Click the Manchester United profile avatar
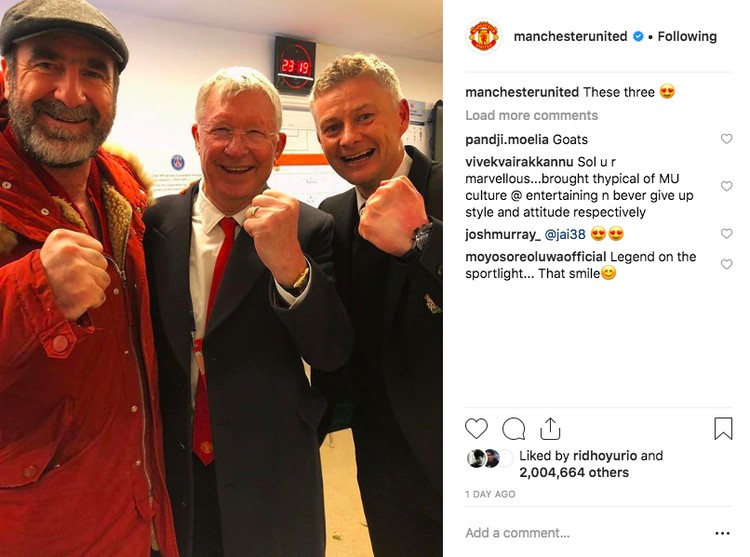 click(x=484, y=36)
